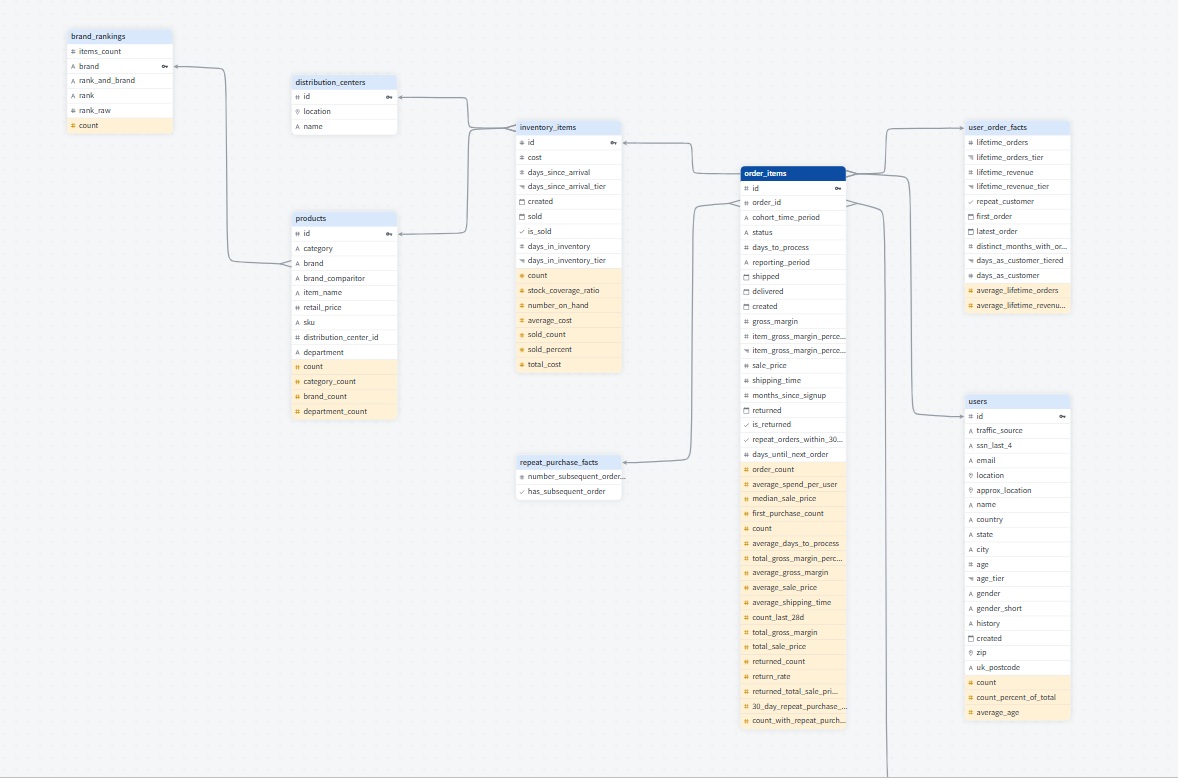Click the primary key icon in distribution_centers
The width and height of the screenshot is (1178, 778).
pos(388,97)
